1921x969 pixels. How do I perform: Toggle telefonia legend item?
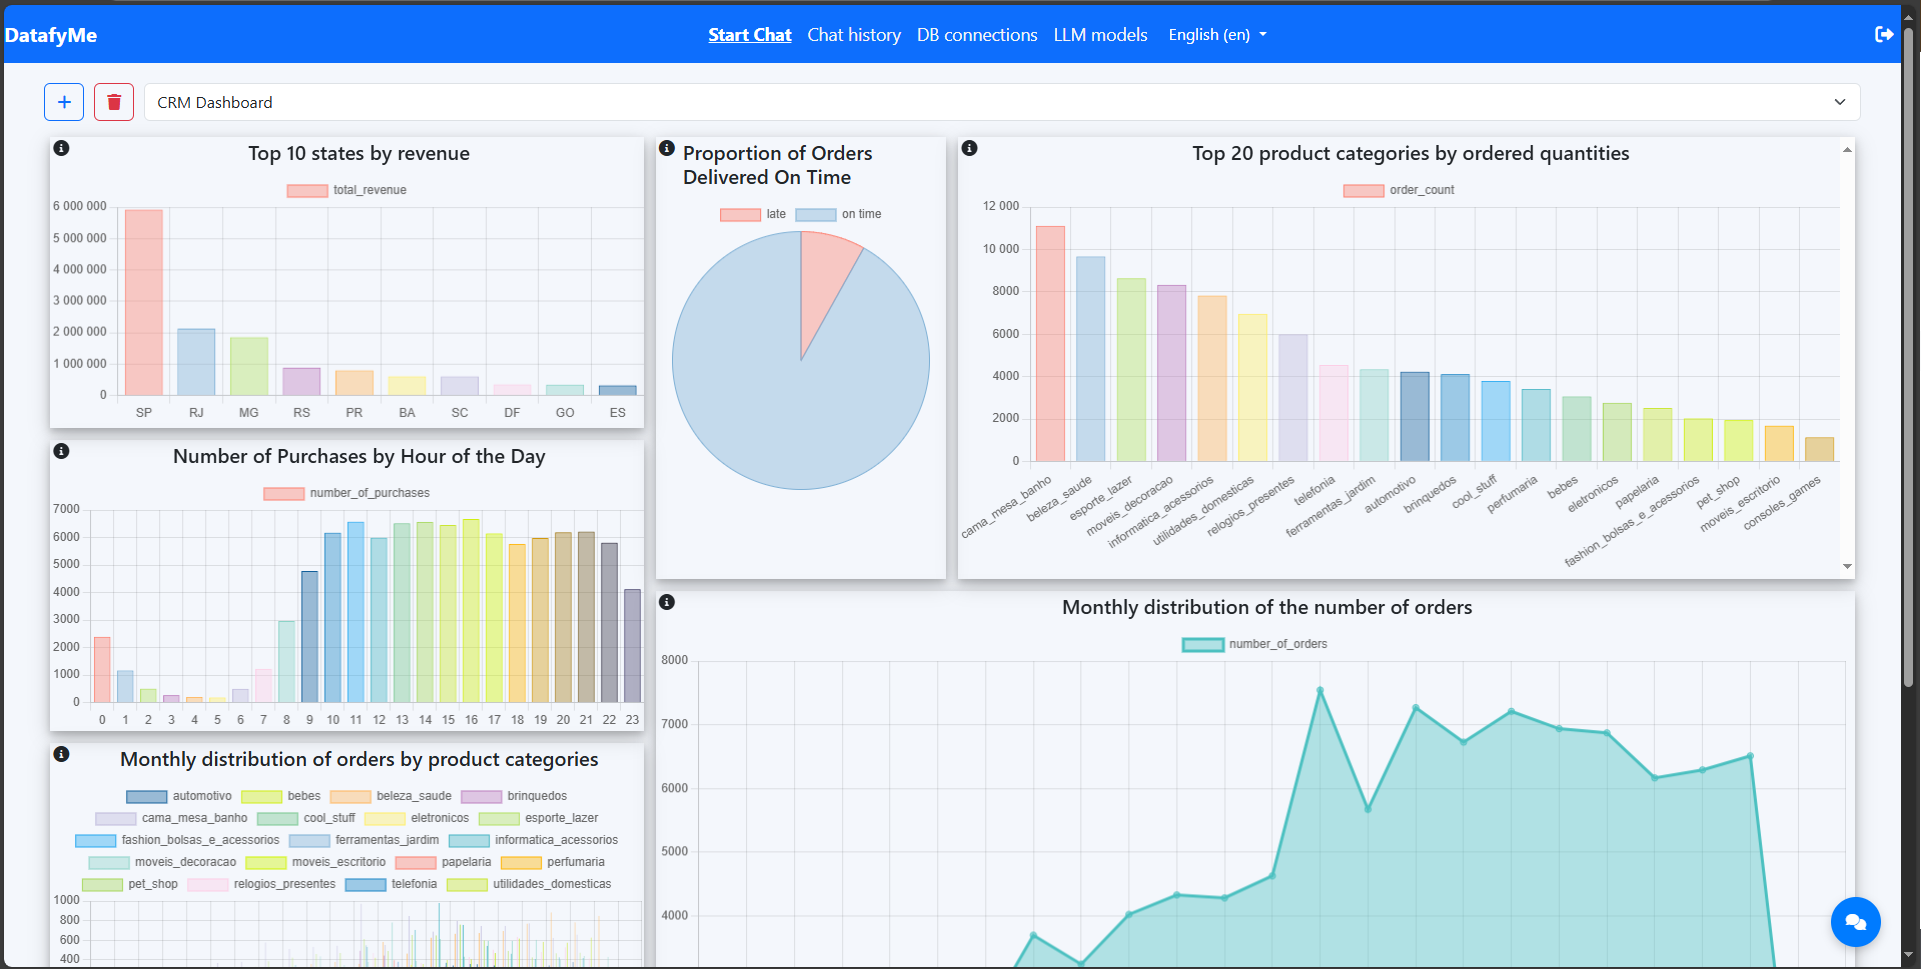click(x=391, y=884)
